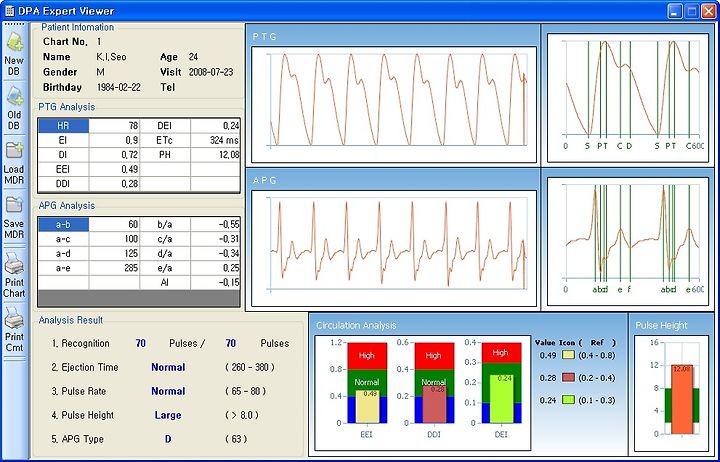Image resolution: width=720 pixels, height=462 pixels.
Task: Click the Load MDR folder icon
Action: click(x=14, y=151)
